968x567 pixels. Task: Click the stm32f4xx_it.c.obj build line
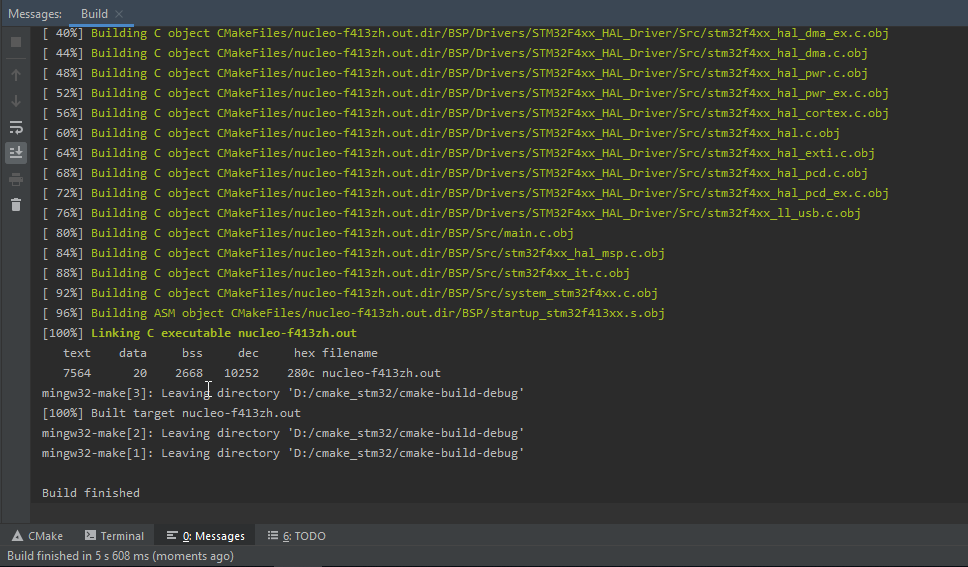(335, 273)
